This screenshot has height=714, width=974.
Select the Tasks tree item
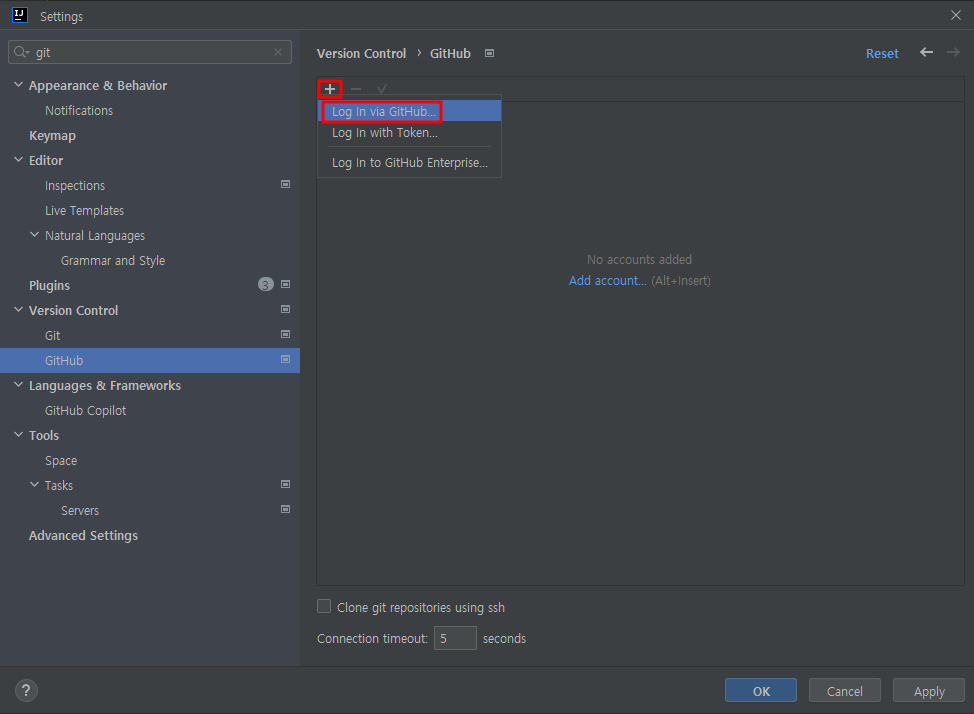point(58,485)
